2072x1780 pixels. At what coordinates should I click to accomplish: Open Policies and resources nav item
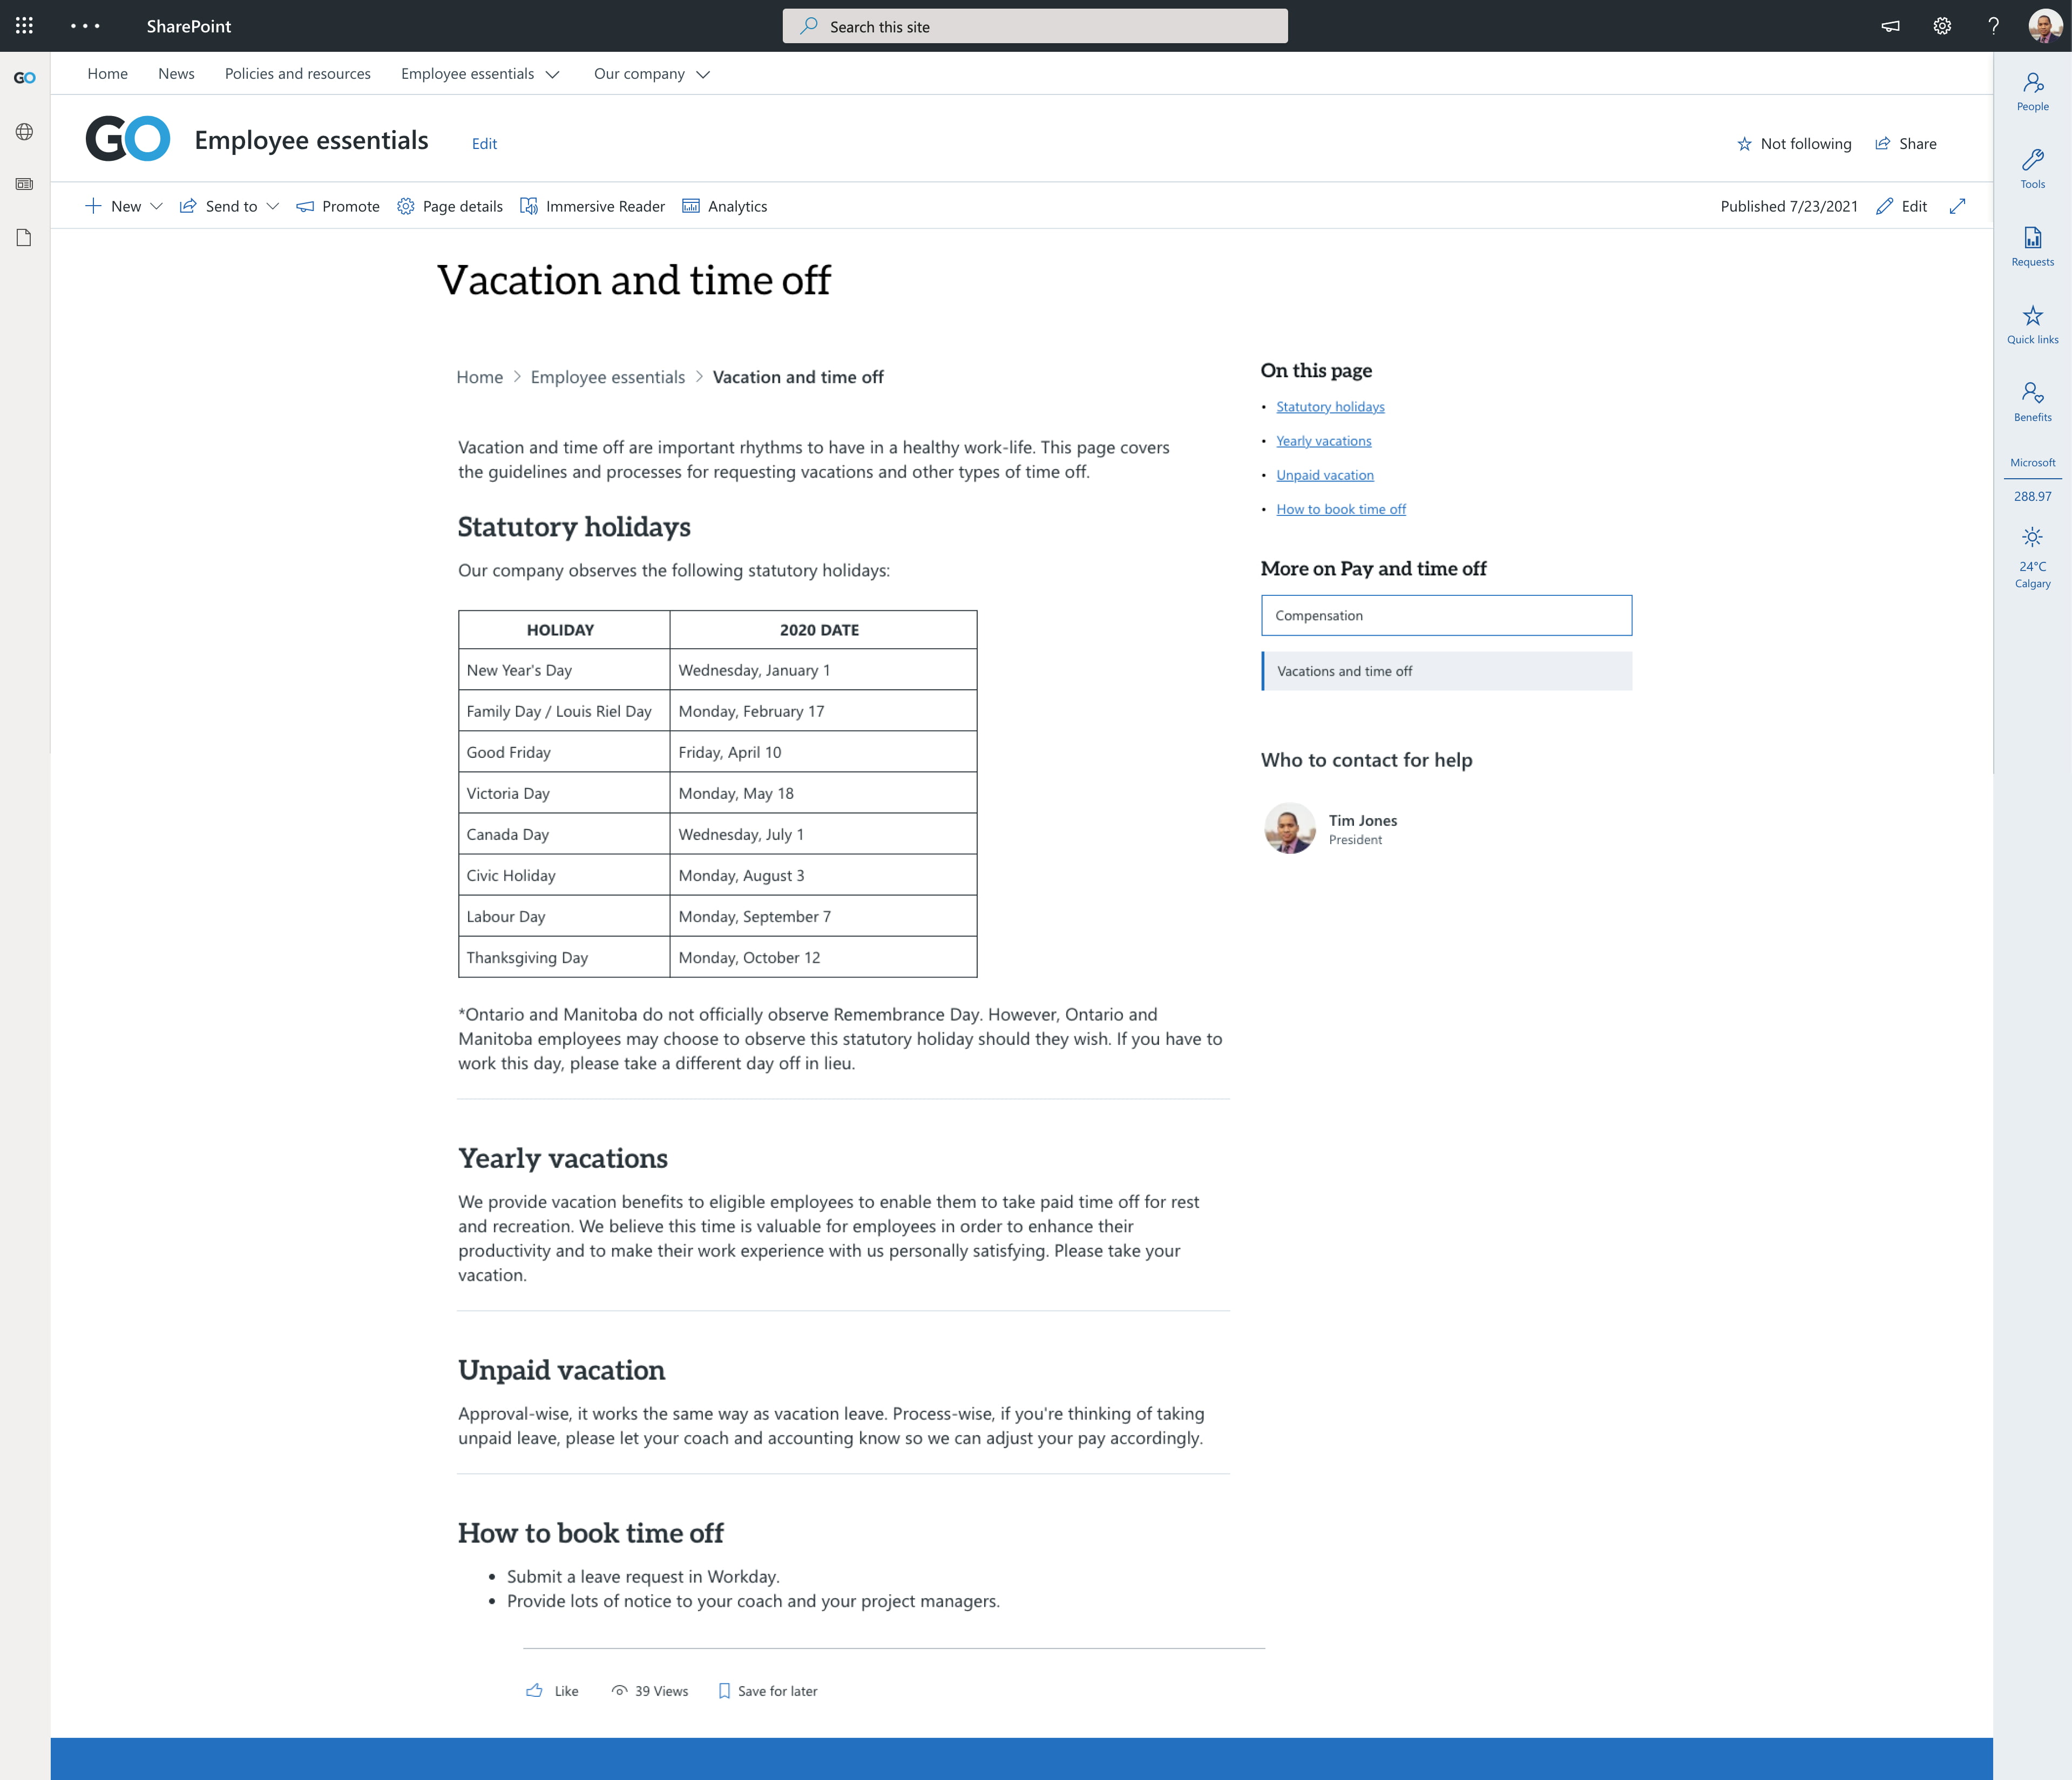click(297, 74)
